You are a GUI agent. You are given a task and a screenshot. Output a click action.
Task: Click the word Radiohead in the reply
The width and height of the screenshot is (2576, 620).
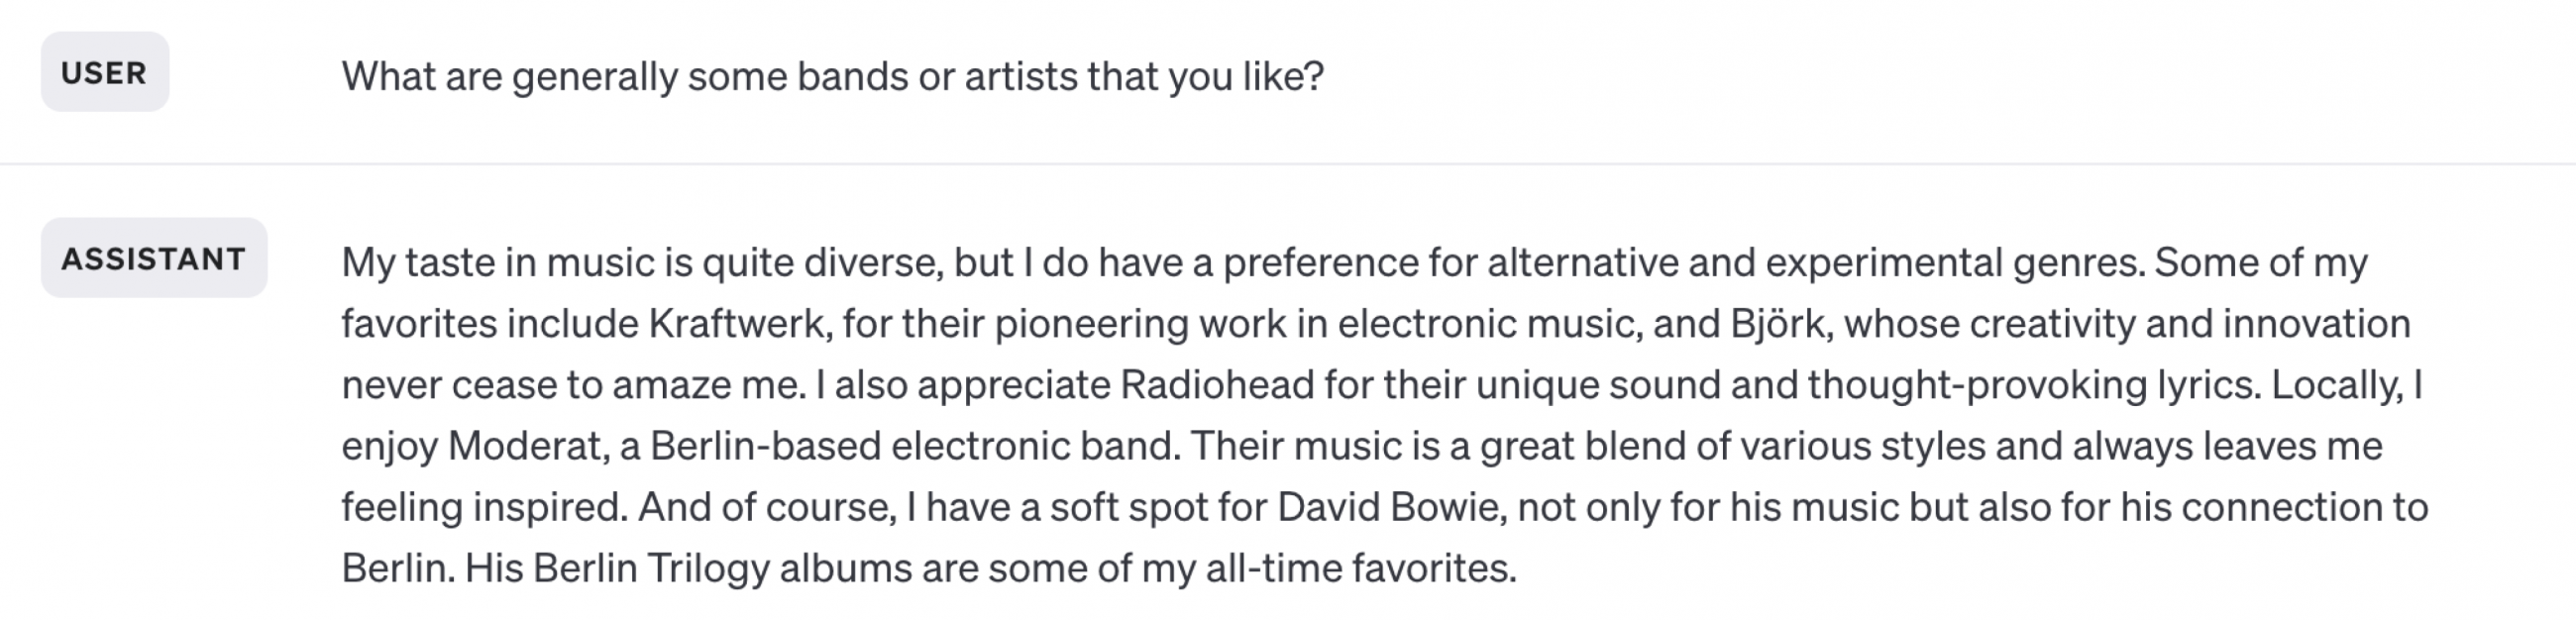(1217, 385)
